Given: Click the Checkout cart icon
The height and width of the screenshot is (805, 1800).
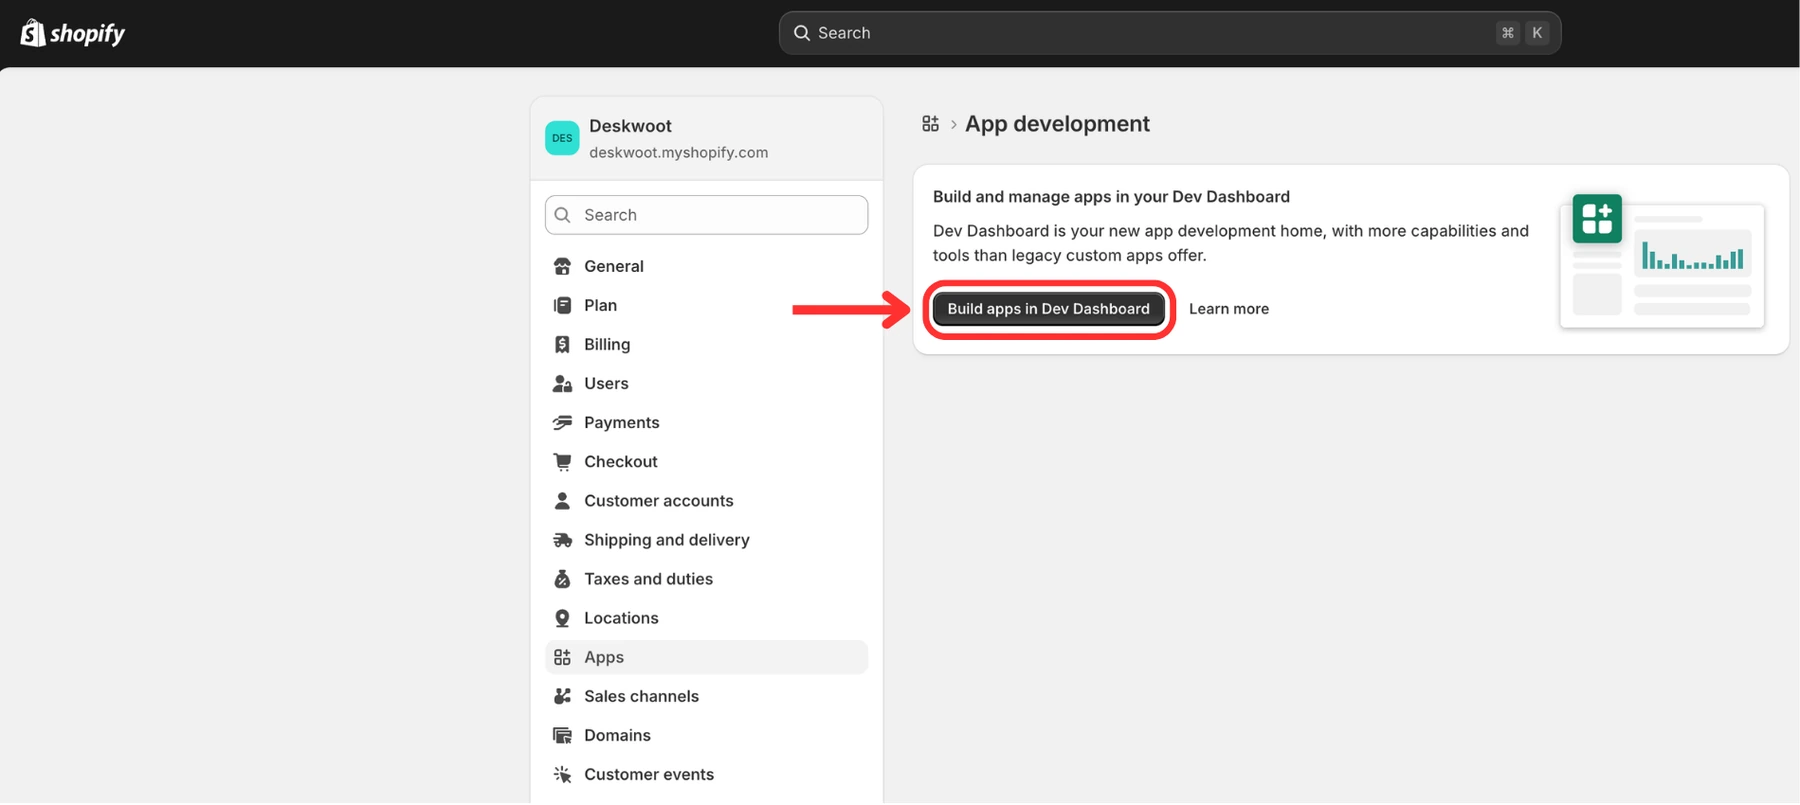Looking at the screenshot, I should (562, 461).
